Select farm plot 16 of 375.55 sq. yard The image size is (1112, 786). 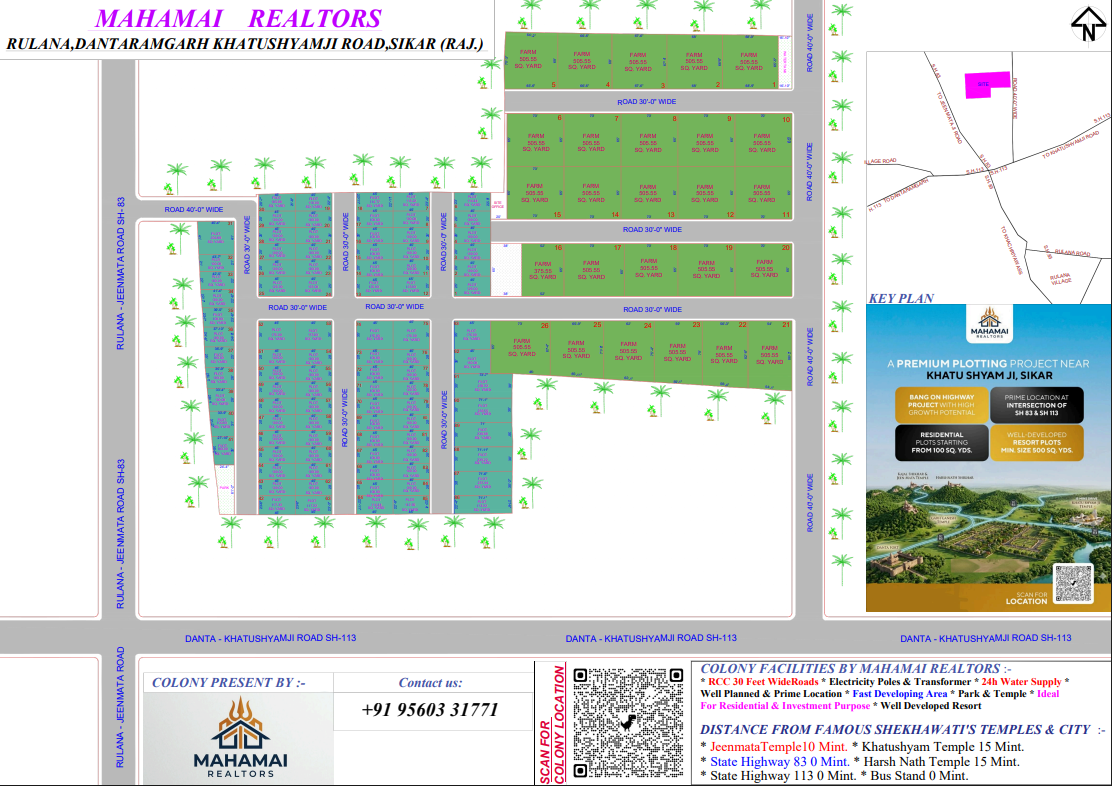[542, 270]
